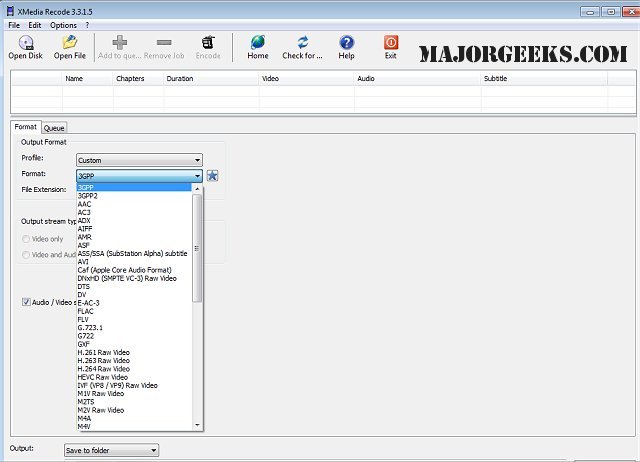
Task: Click the Chapters column header
Action: point(138,79)
